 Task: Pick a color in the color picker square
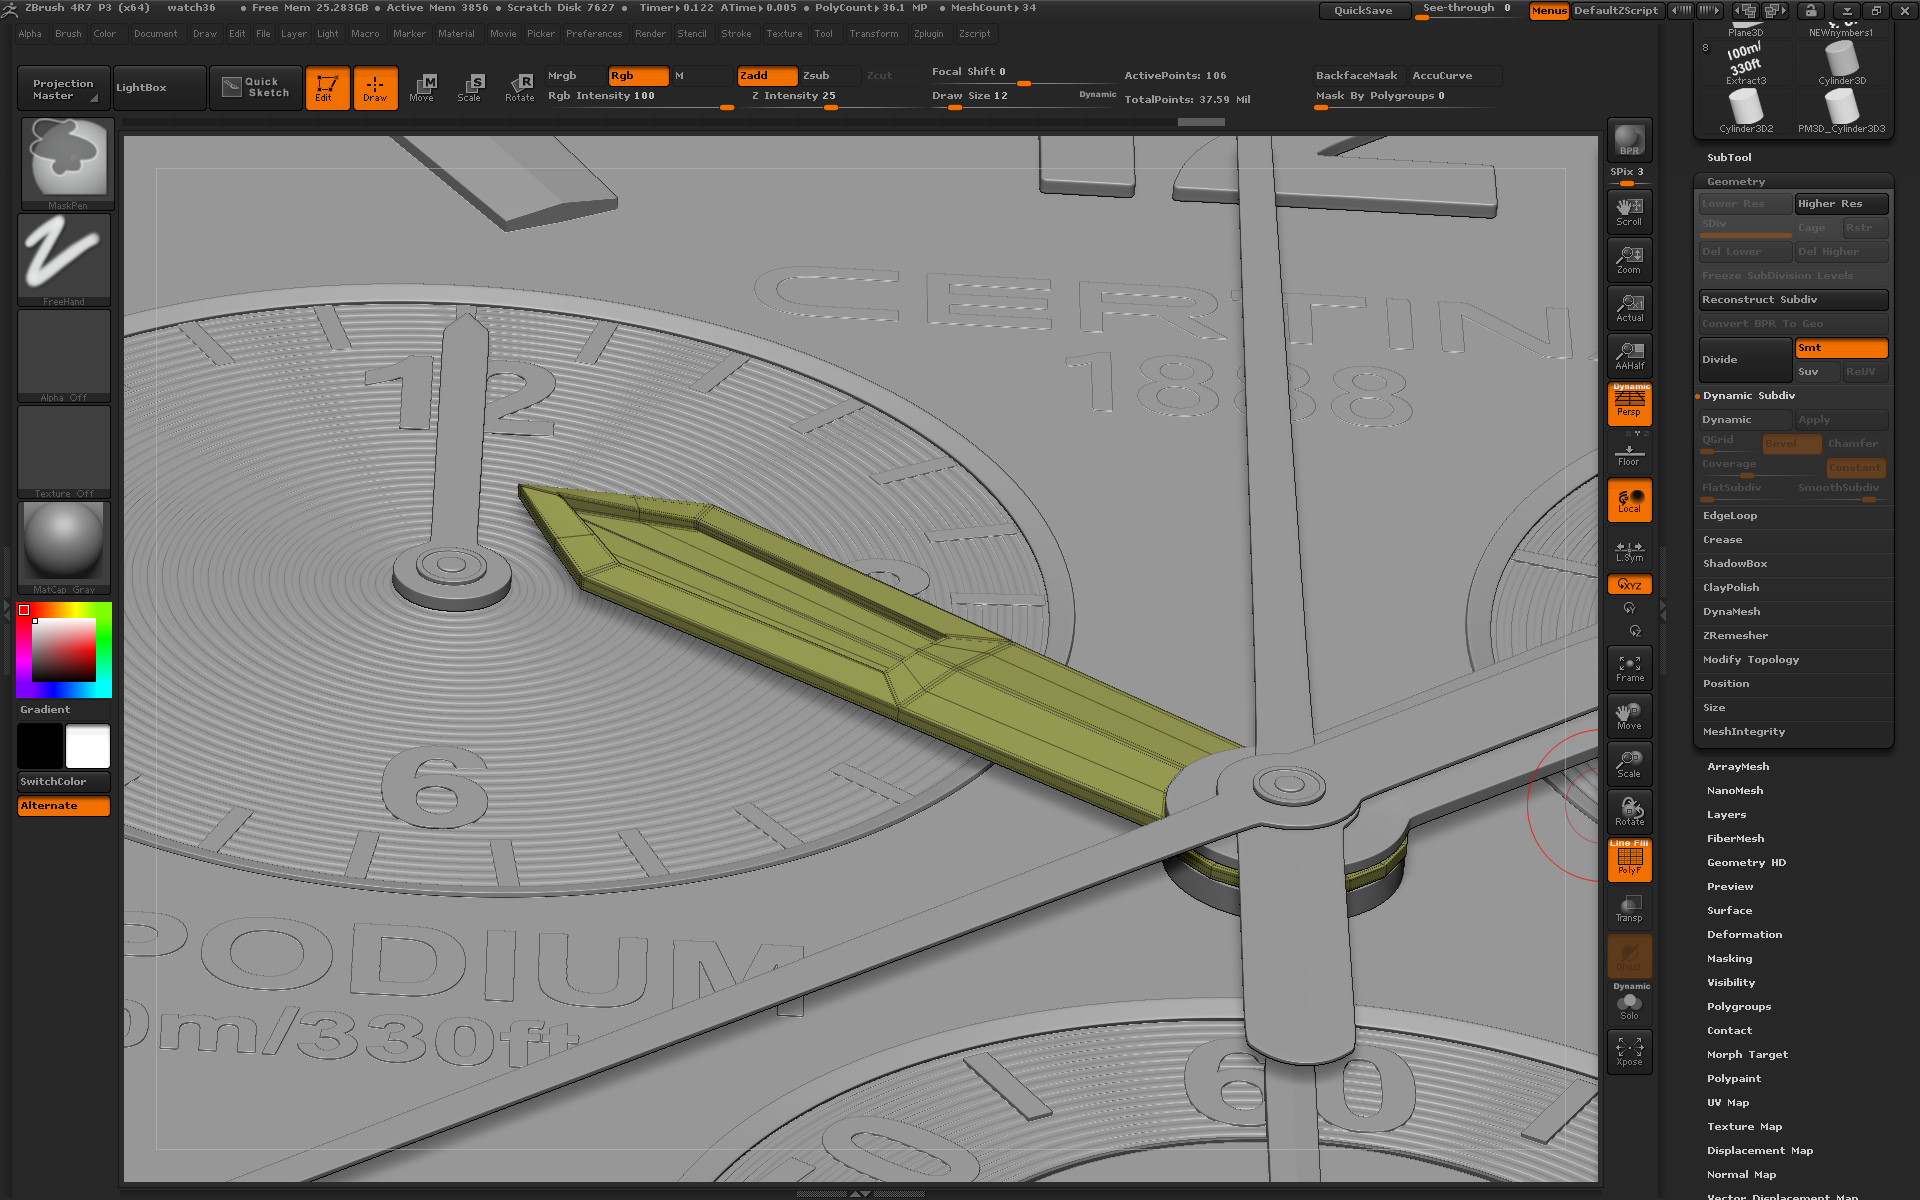click(64, 650)
